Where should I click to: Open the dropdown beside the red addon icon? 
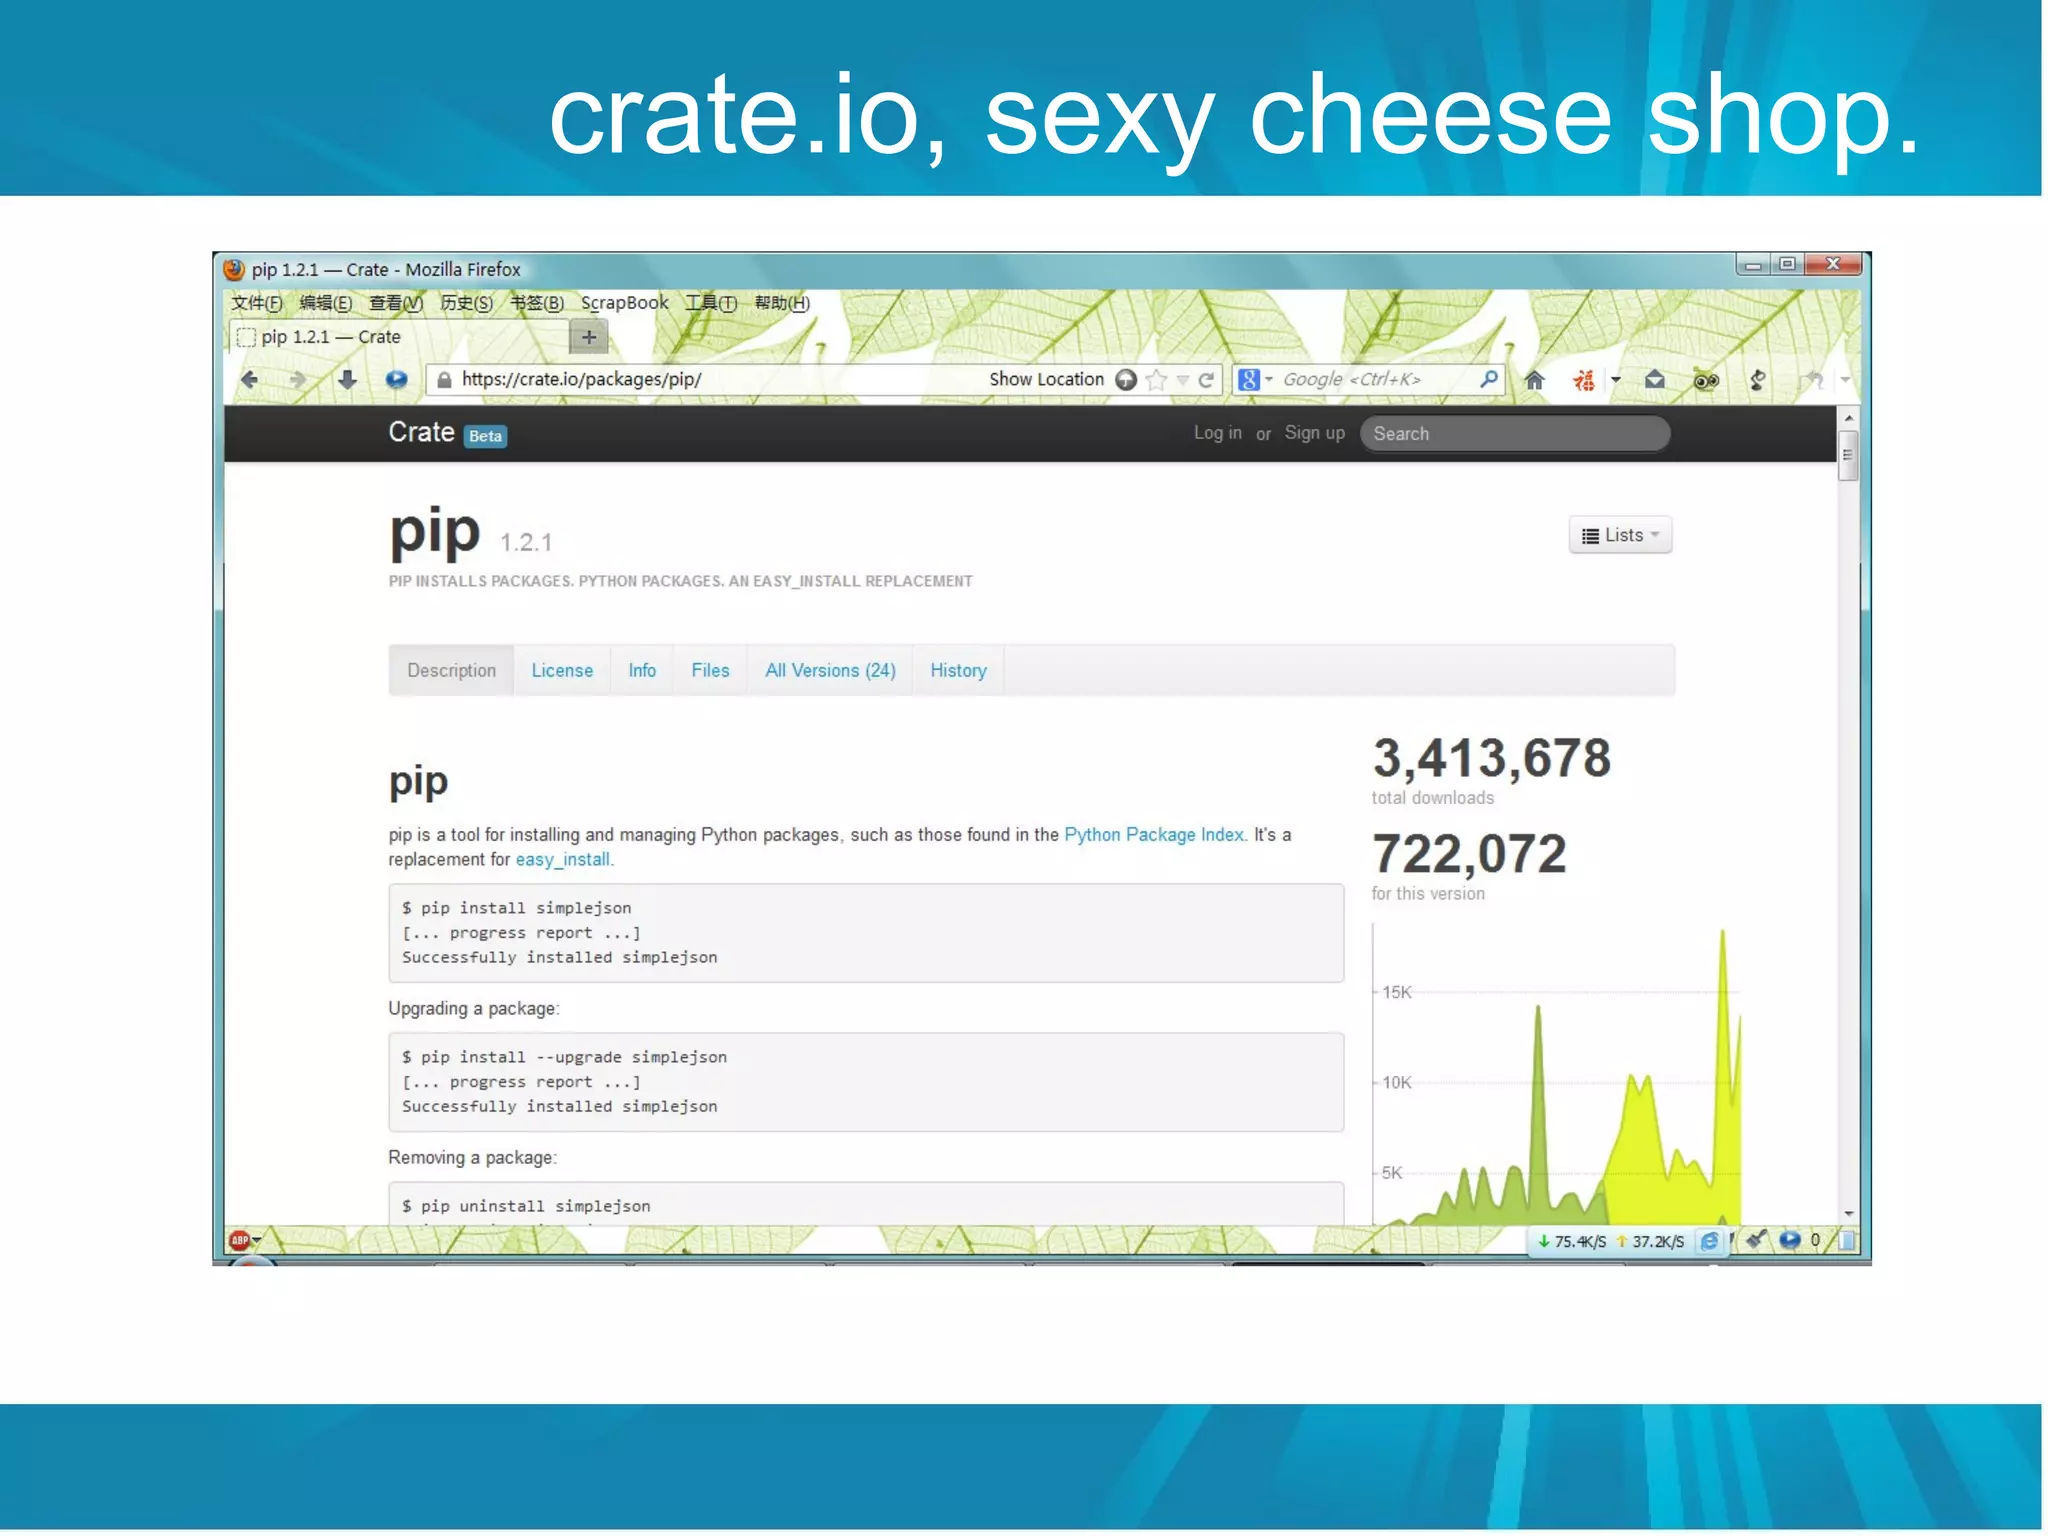click(x=1615, y=379)
